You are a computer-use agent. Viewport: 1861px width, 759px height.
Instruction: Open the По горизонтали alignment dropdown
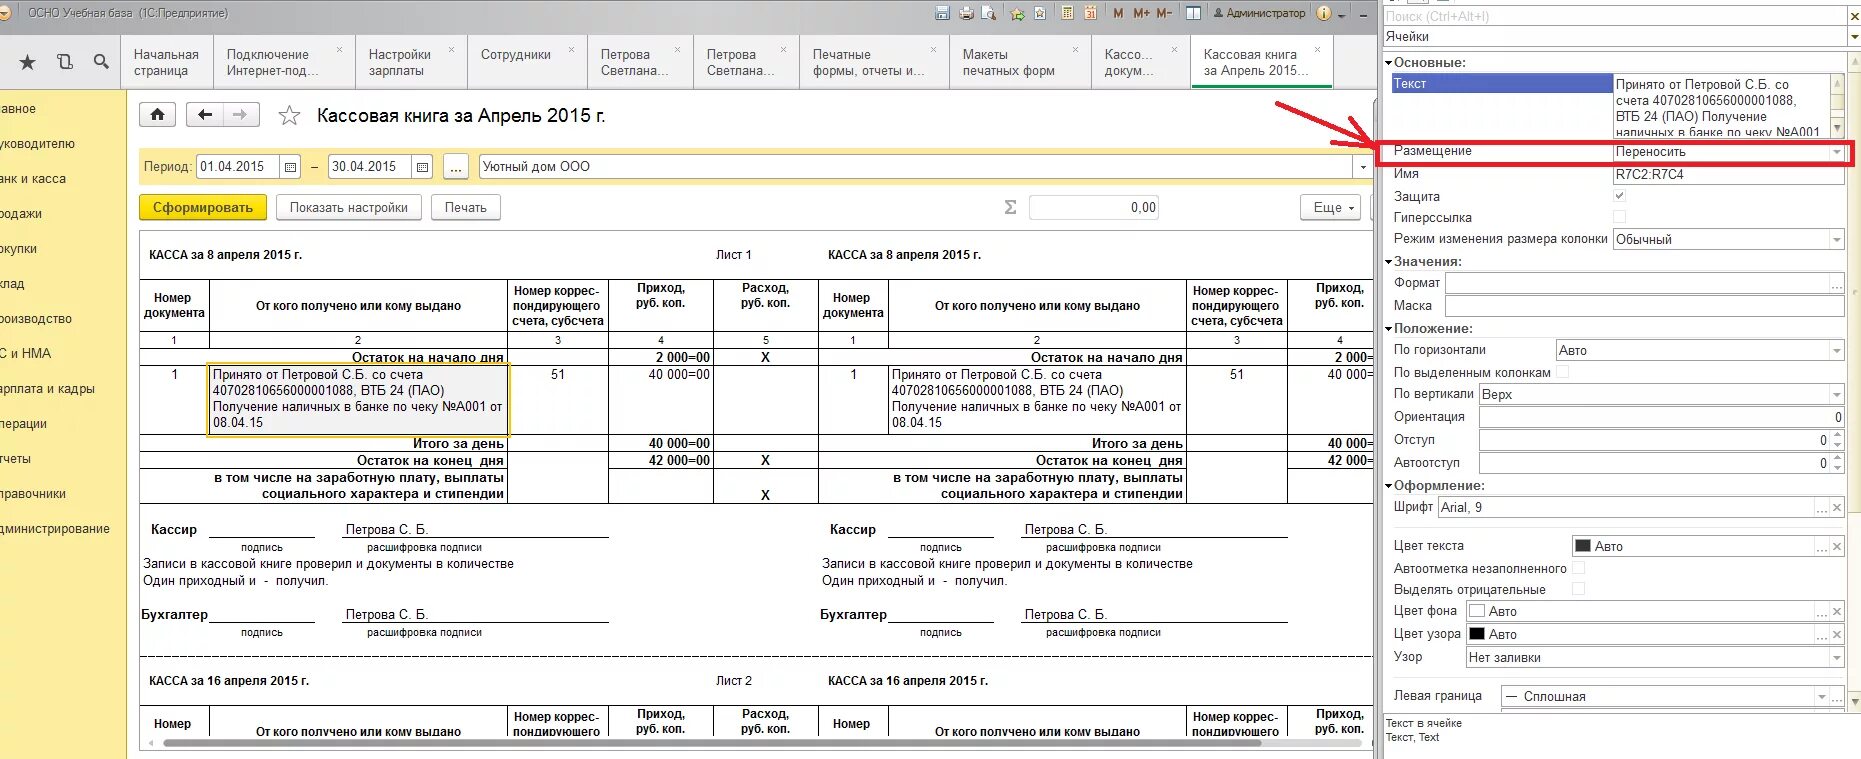1836,351
